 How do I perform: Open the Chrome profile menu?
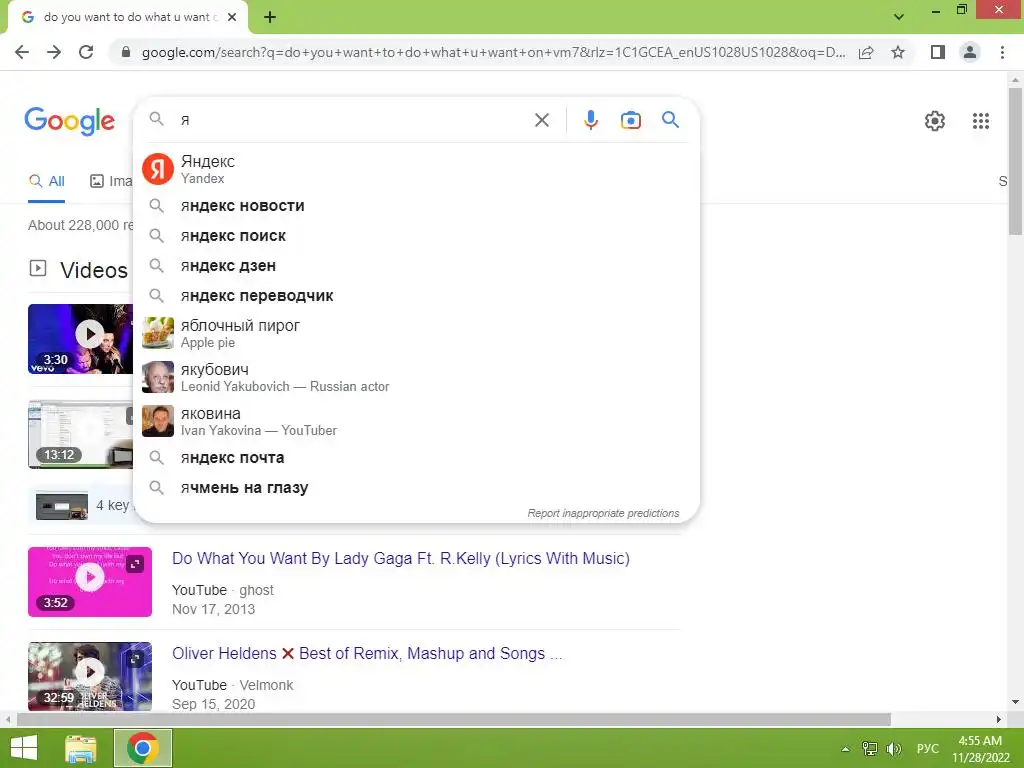970,52
